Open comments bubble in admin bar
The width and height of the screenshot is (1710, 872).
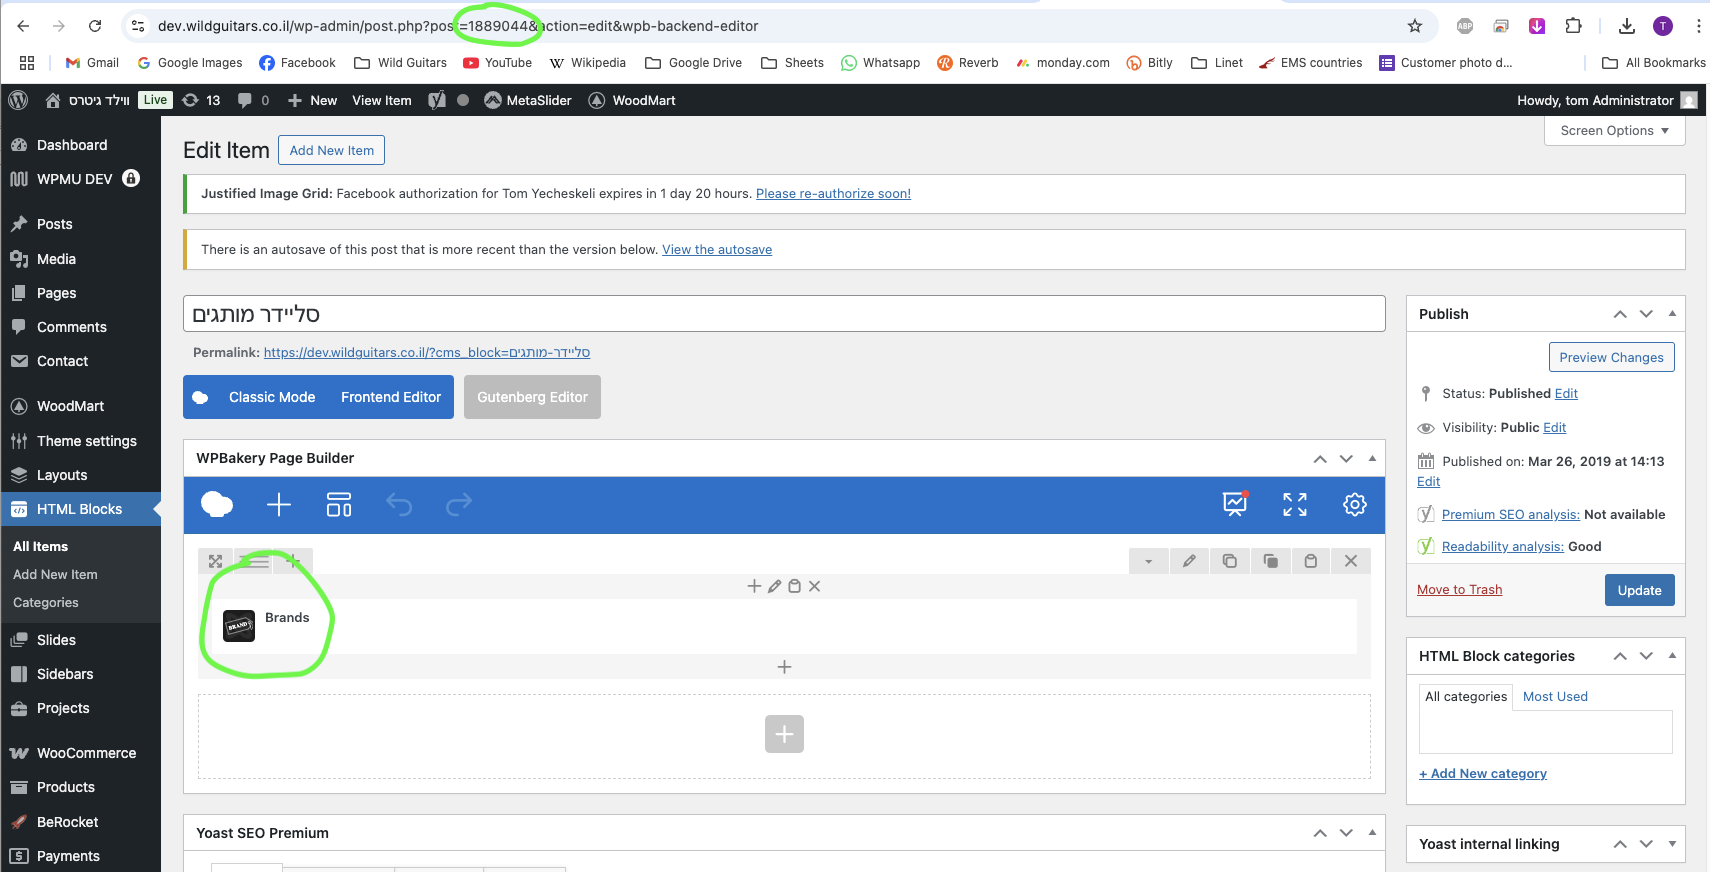(x=253, y=100)
